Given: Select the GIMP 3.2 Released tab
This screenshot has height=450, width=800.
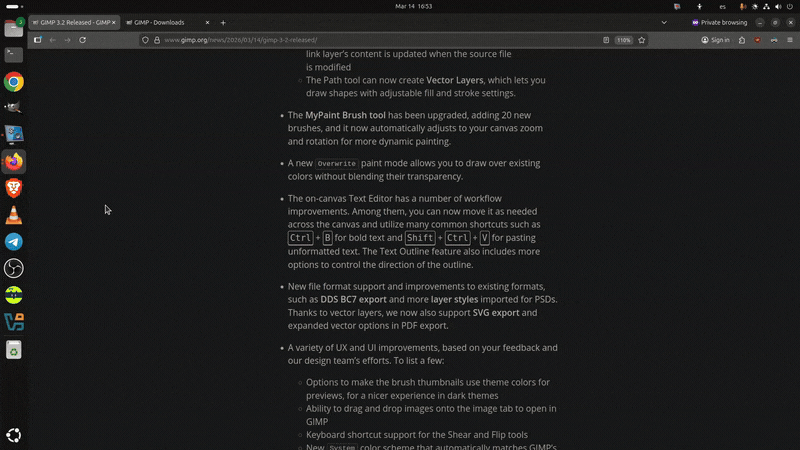Looking at the screenshot, I should coord(70,22).
